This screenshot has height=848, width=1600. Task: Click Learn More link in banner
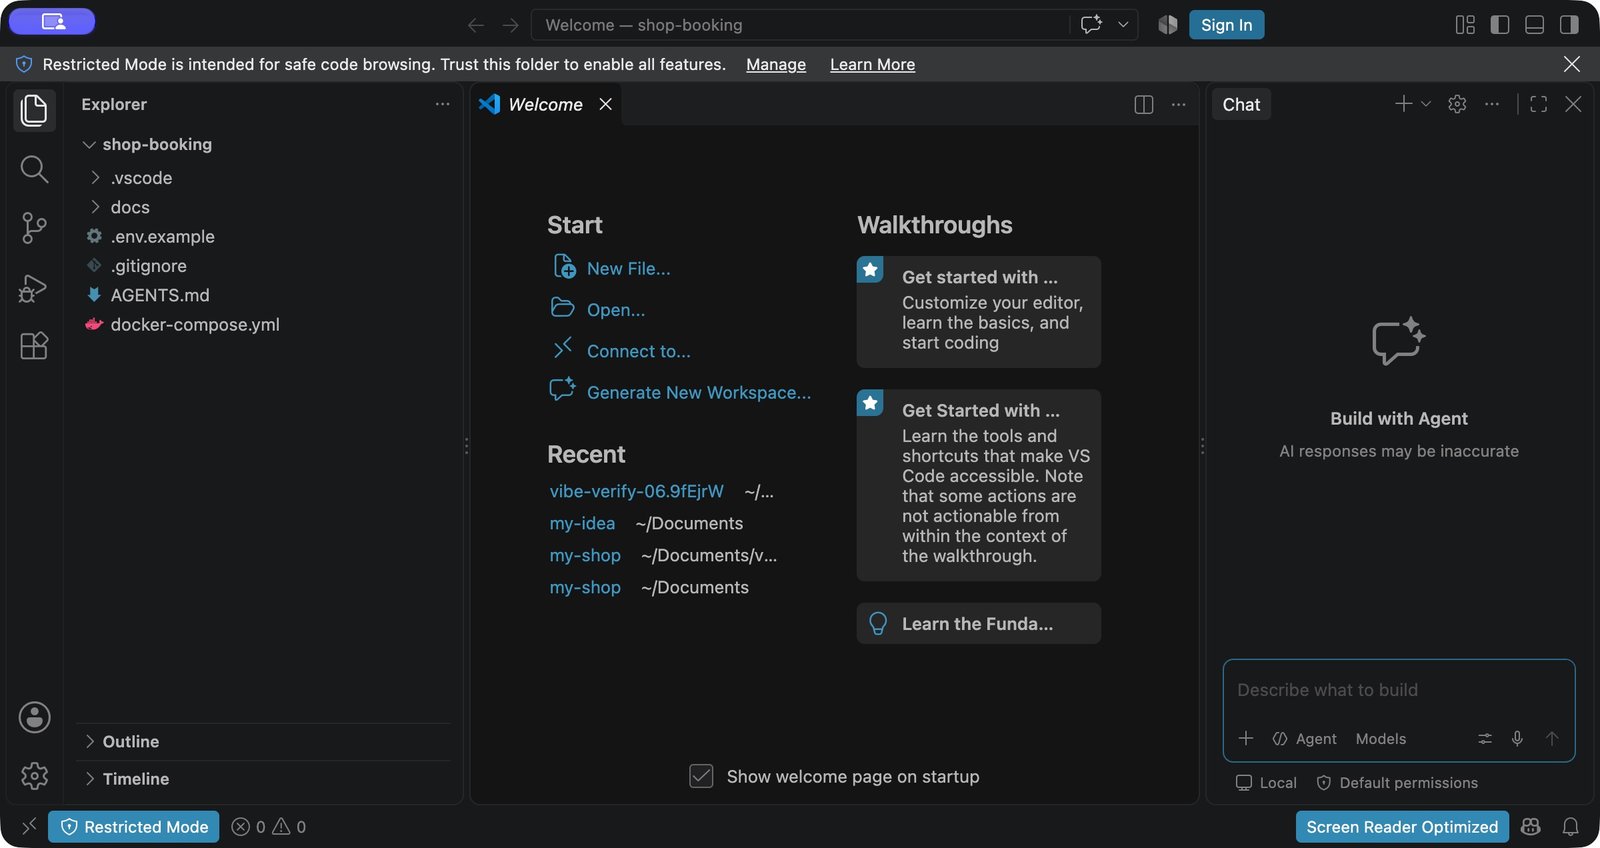tap(872, 64)
